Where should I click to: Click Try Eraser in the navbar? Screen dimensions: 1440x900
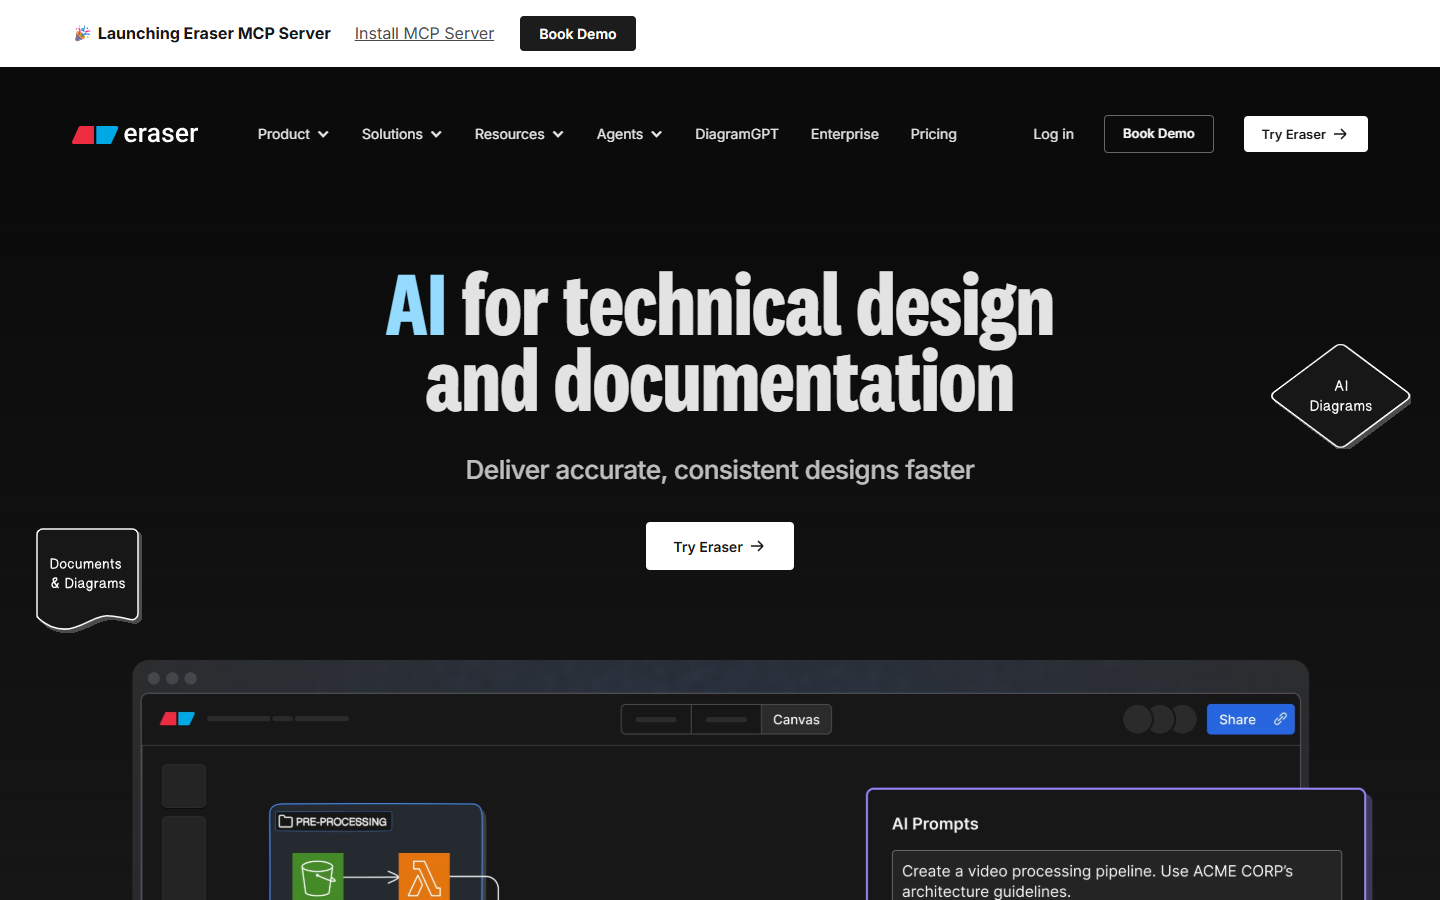[1306, 134]
